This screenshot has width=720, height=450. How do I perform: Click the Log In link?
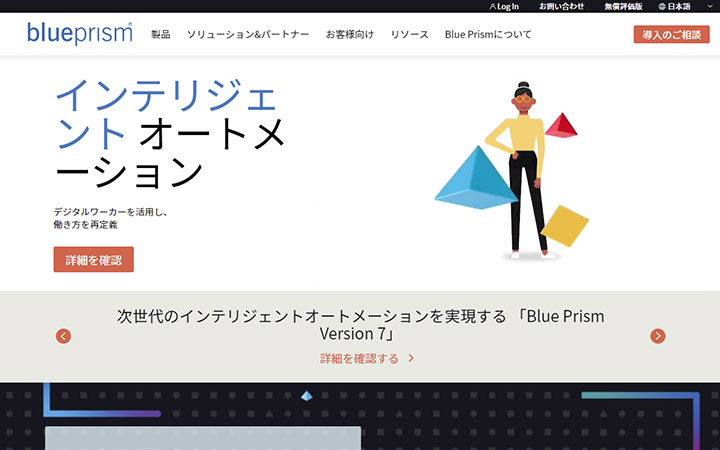[508, 6]
